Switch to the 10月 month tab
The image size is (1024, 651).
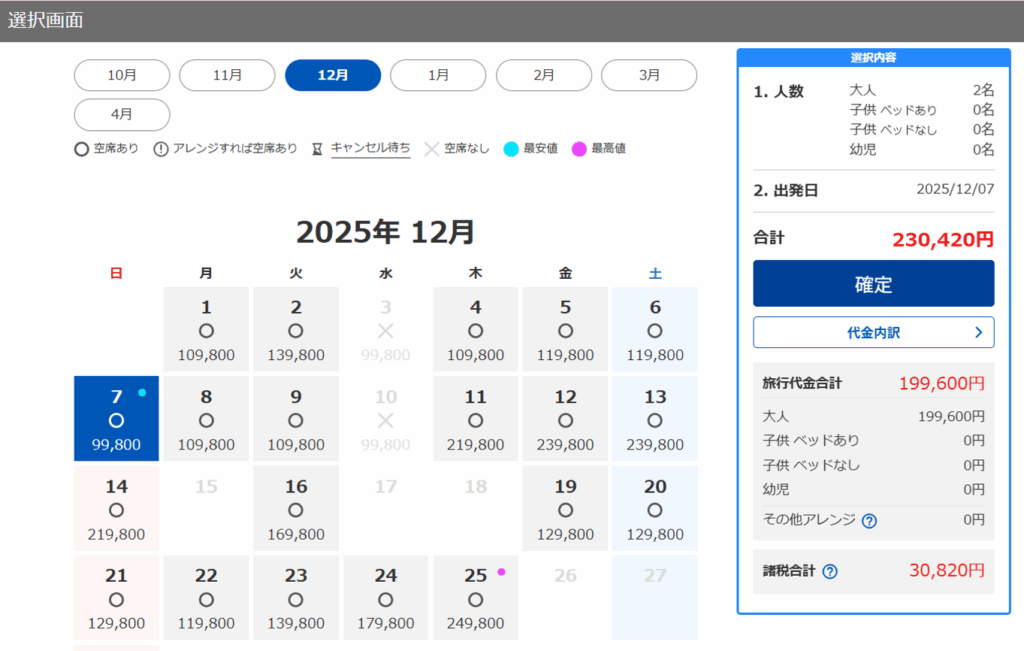point(122,75)
